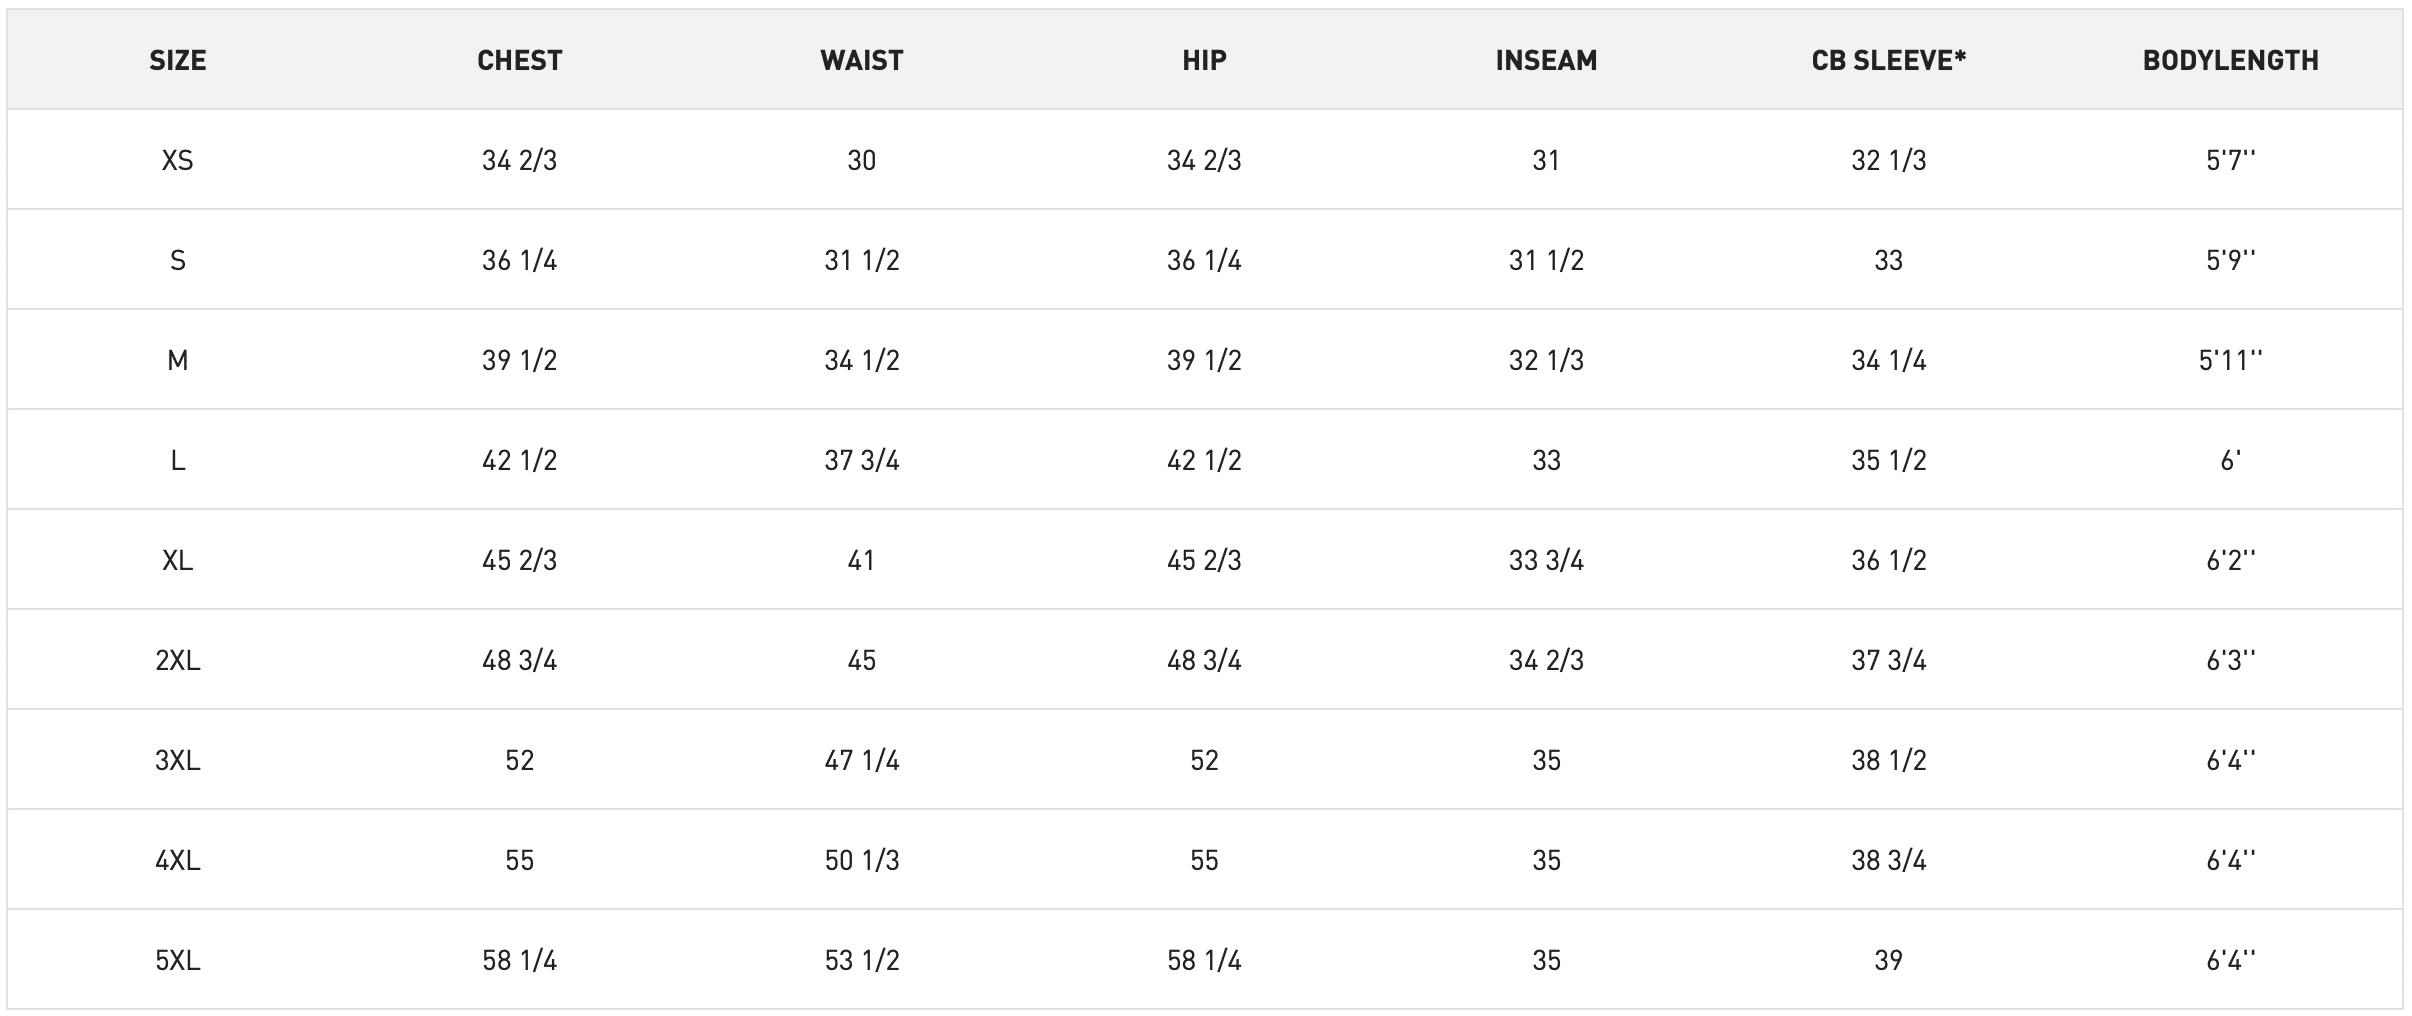This screenshot has width=2412, height=1016.
Task: Click waist value 50 1/3 for 4XL
Action: (862, 860)
